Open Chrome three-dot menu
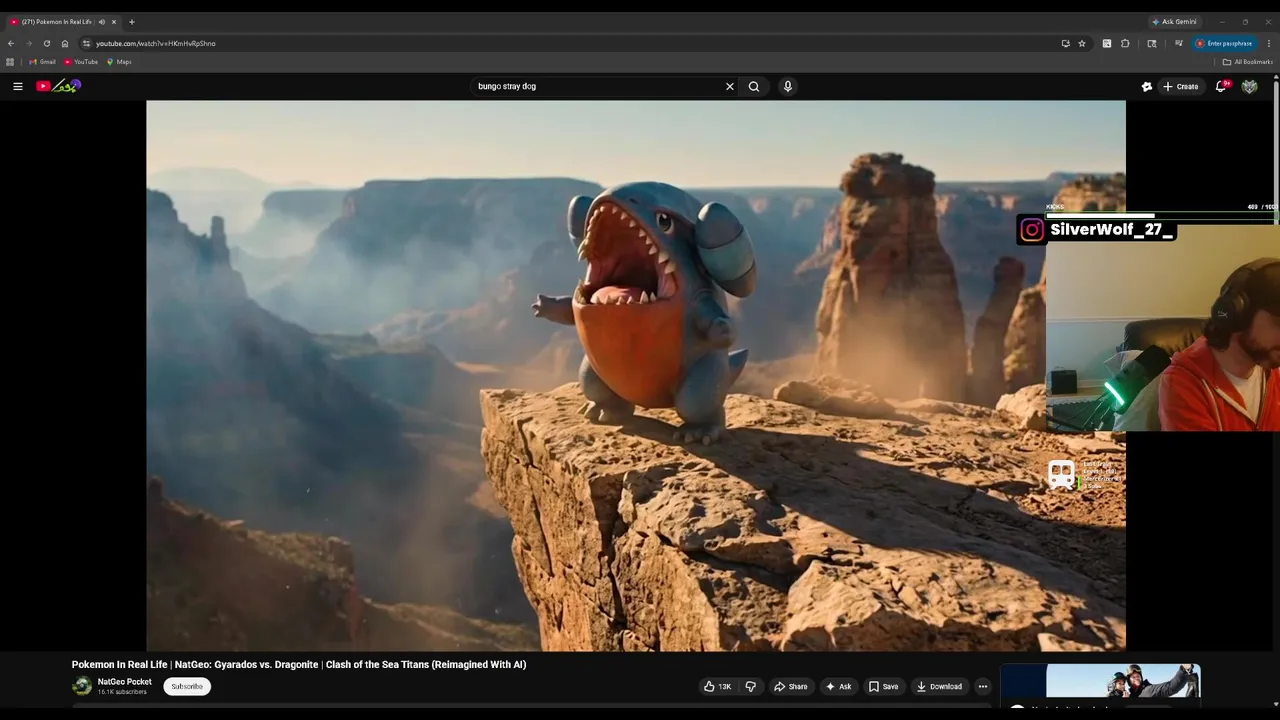1280x720 pixels. [1269, 43]
